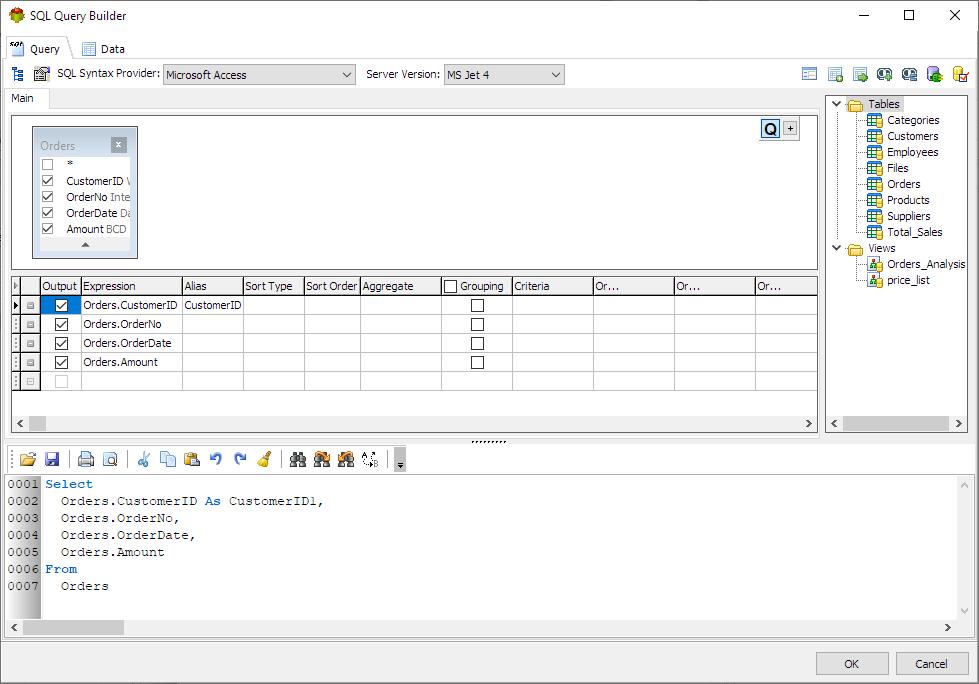979x684 pixels.
Task: Click the database with checkmark icon
Action: coord(960,74)
